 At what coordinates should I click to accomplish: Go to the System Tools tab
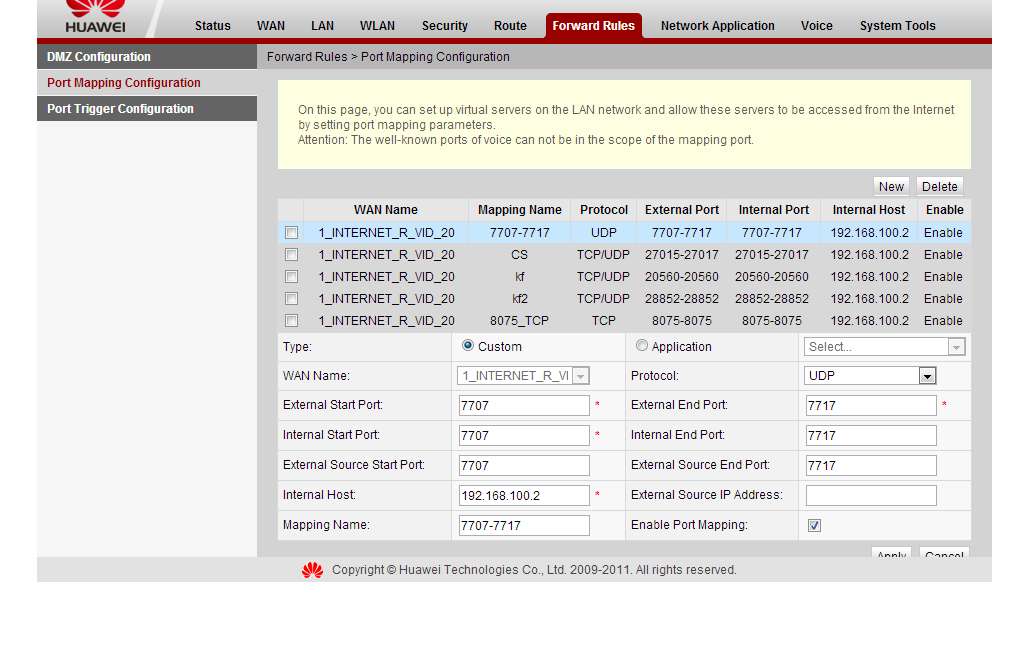(x=897, y=26)
